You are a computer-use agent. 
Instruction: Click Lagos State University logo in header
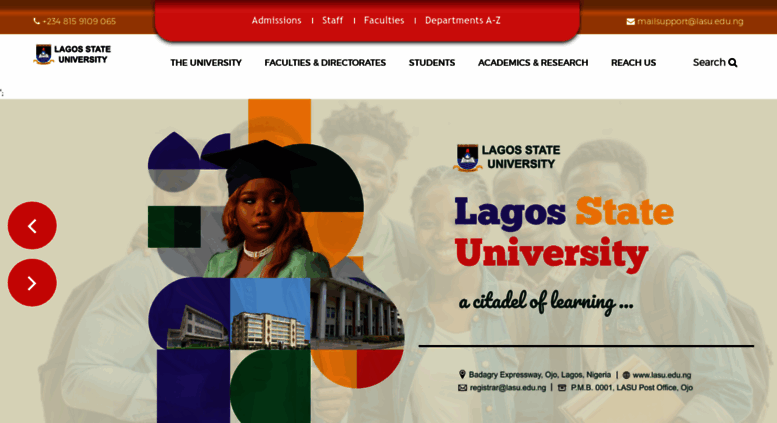coord(72,54)
